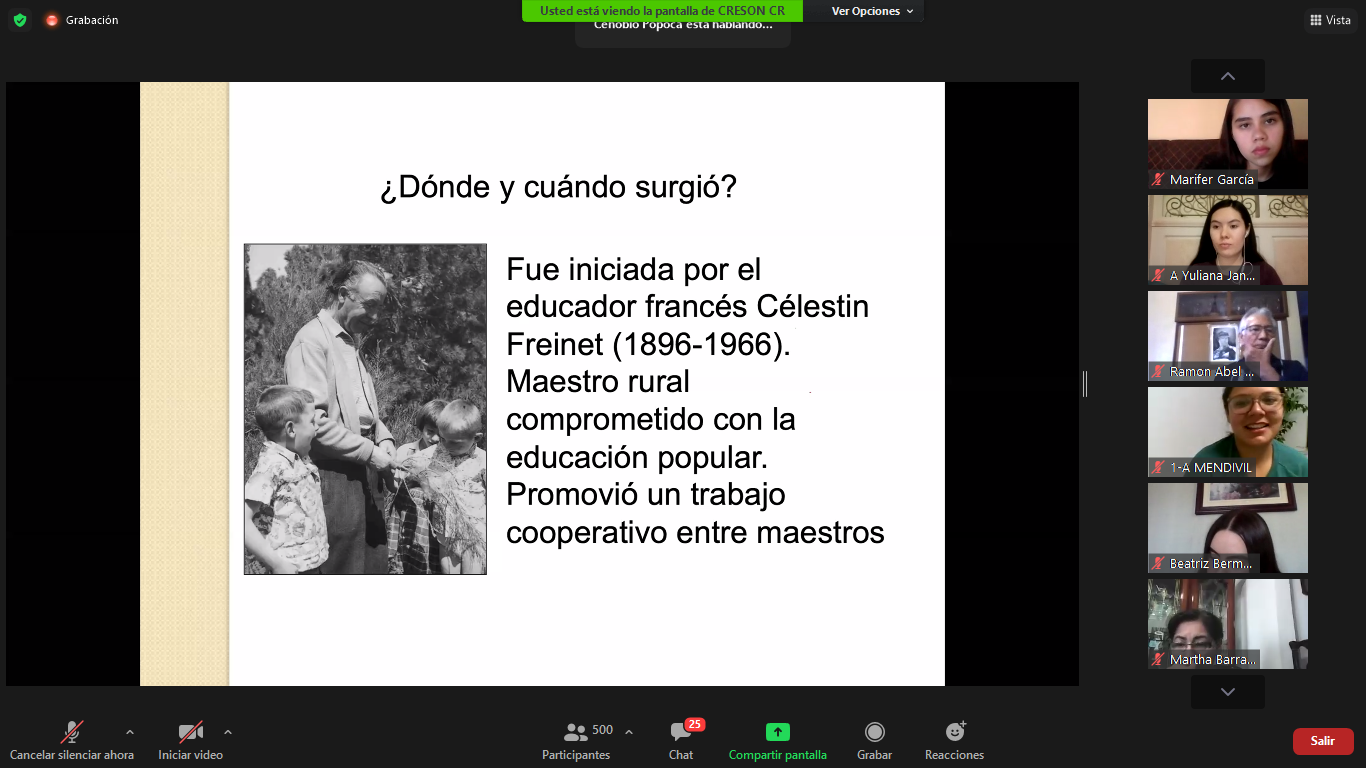Turn on camera with Iniciar video
1366x768 pixels.
click(x=190, y=741)
